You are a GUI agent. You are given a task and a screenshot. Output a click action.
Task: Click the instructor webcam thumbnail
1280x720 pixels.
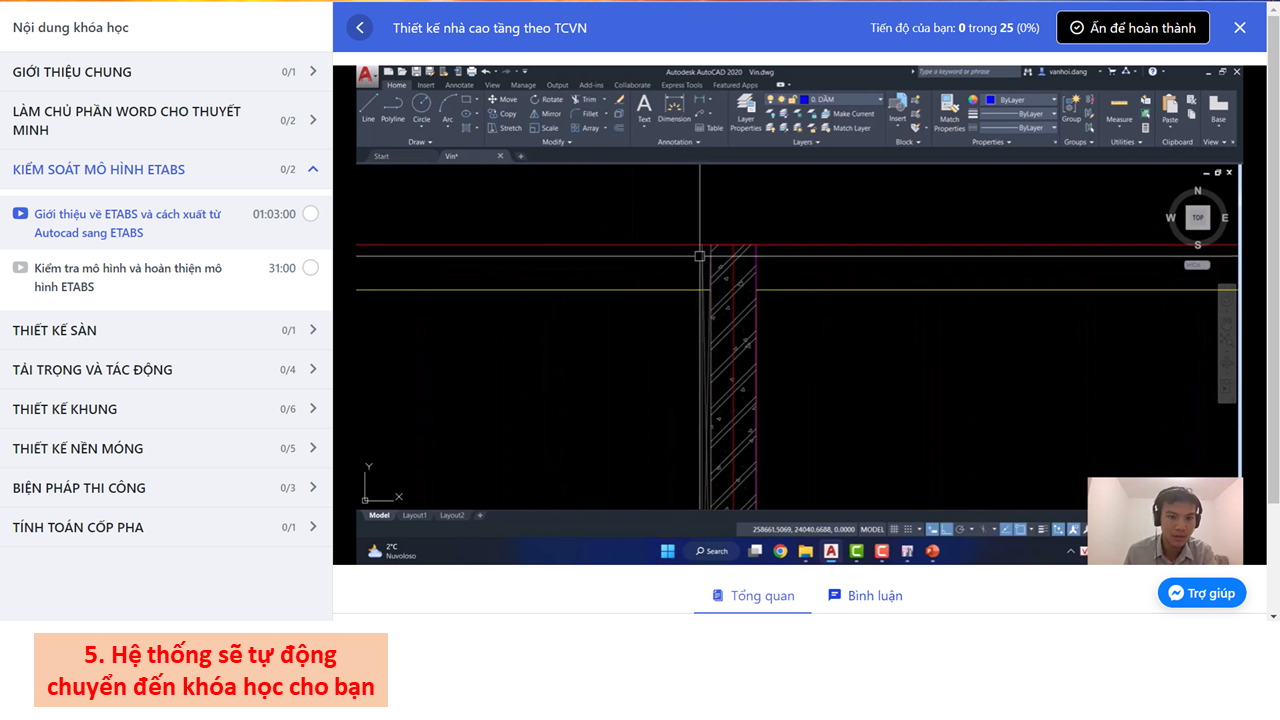point(1165,520)
